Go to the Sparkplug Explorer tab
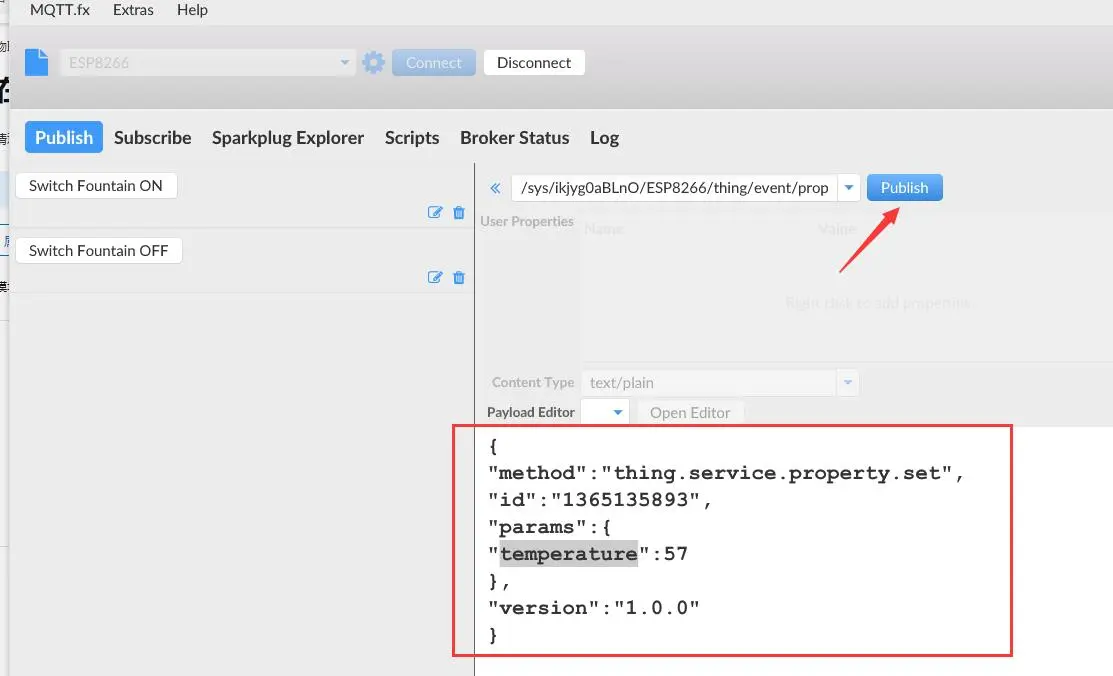The width and height of the screenshot is (1113, 676). pos(288,138)
